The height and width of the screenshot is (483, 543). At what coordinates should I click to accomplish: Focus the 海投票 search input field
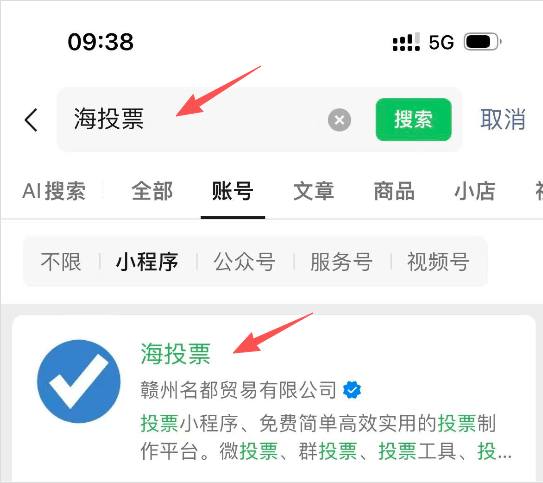[x=194, y=119]
